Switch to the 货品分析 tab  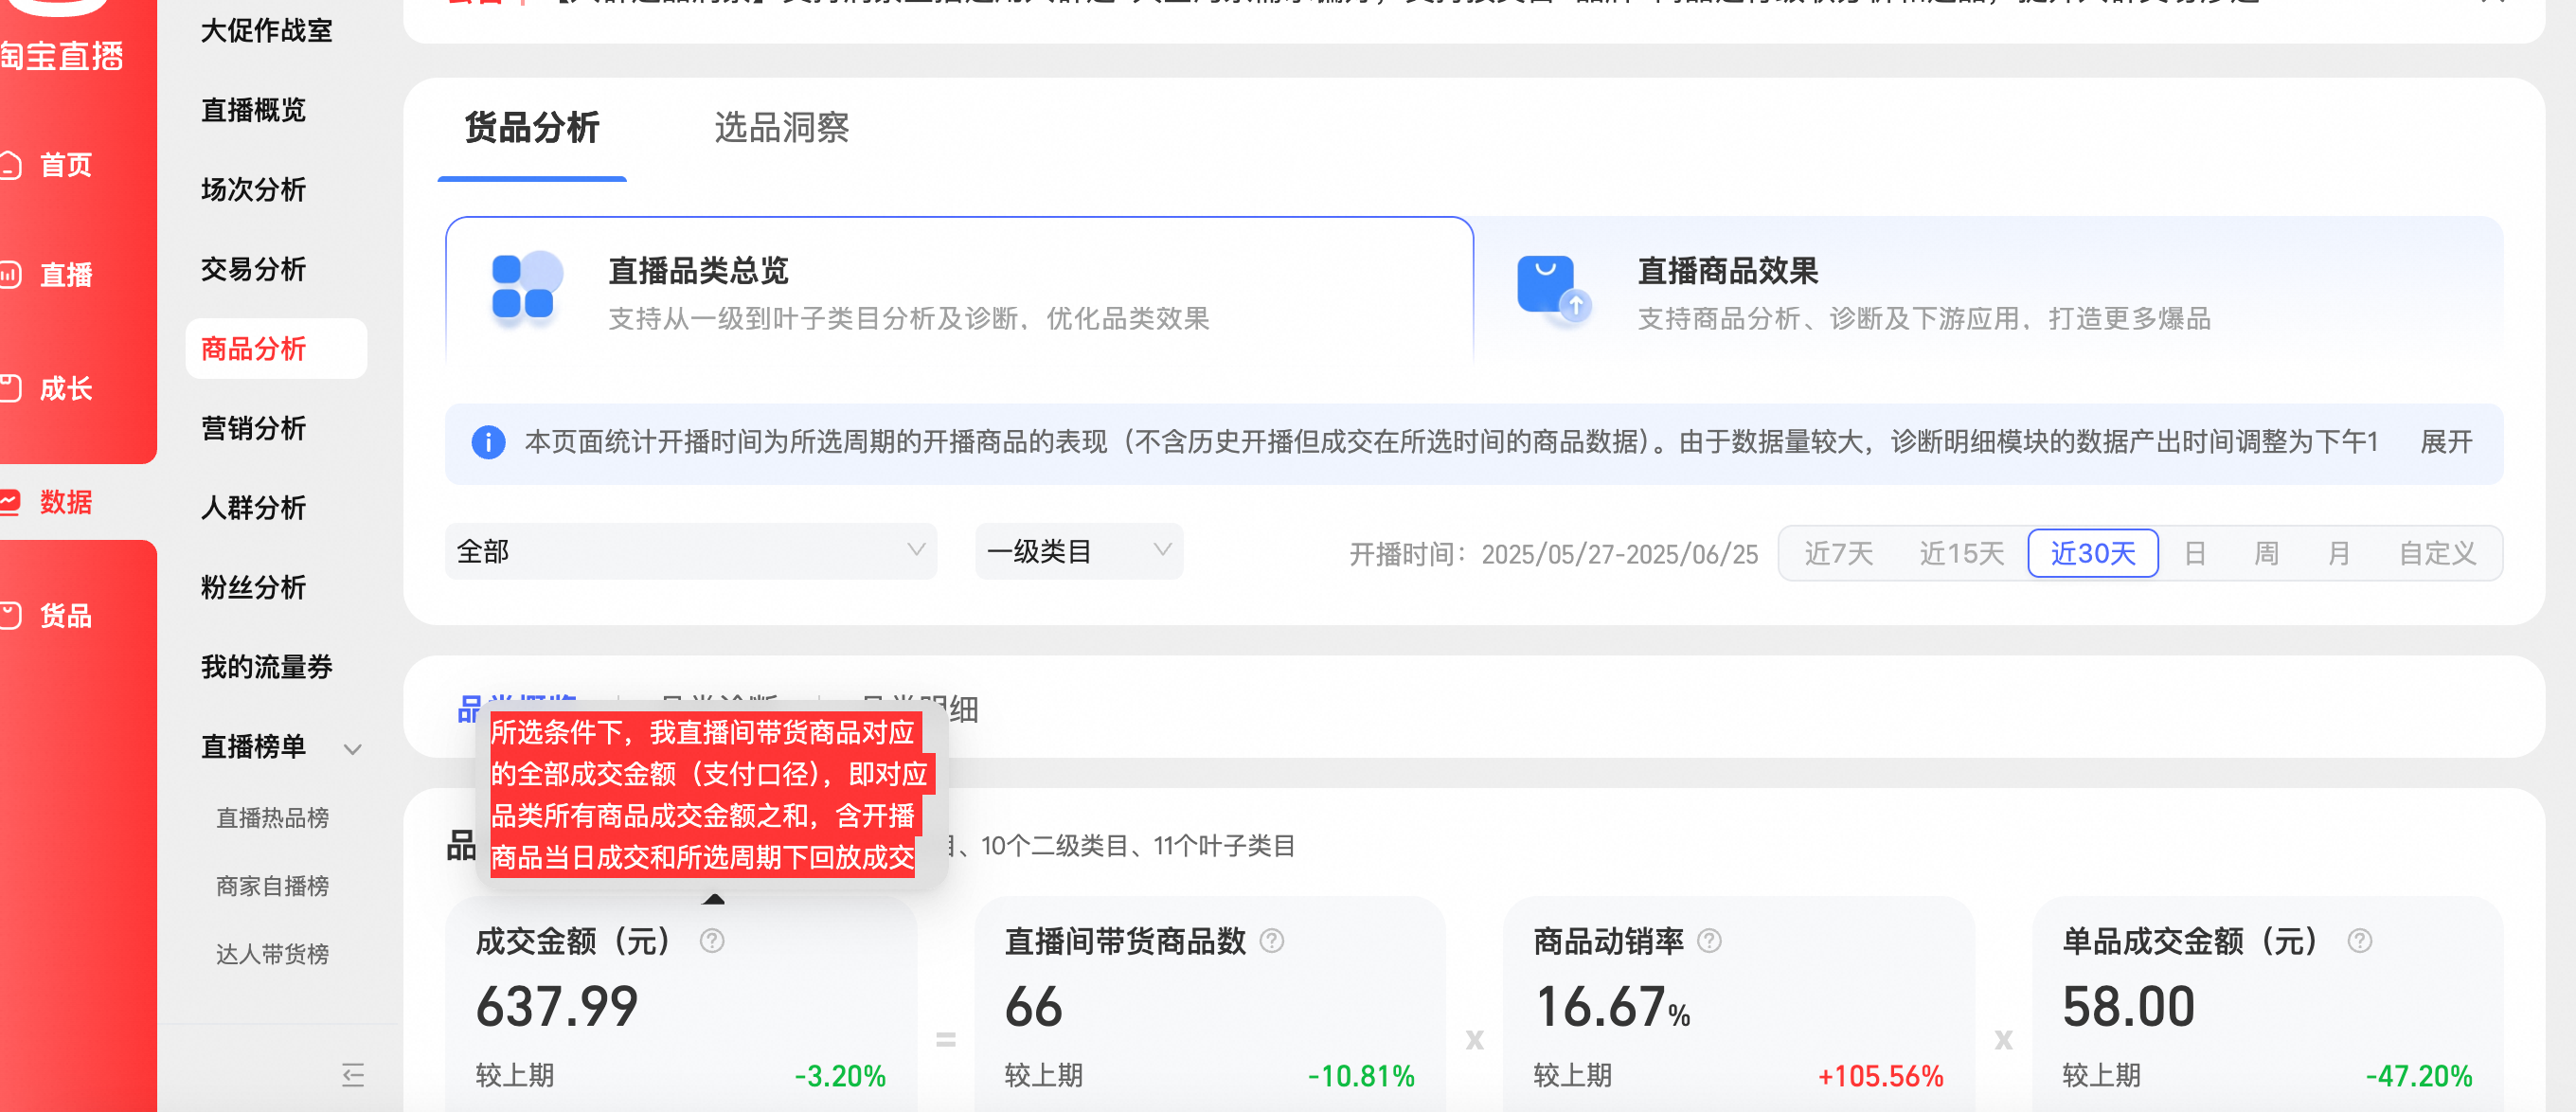pyautogui.click(x=532, y=128)
